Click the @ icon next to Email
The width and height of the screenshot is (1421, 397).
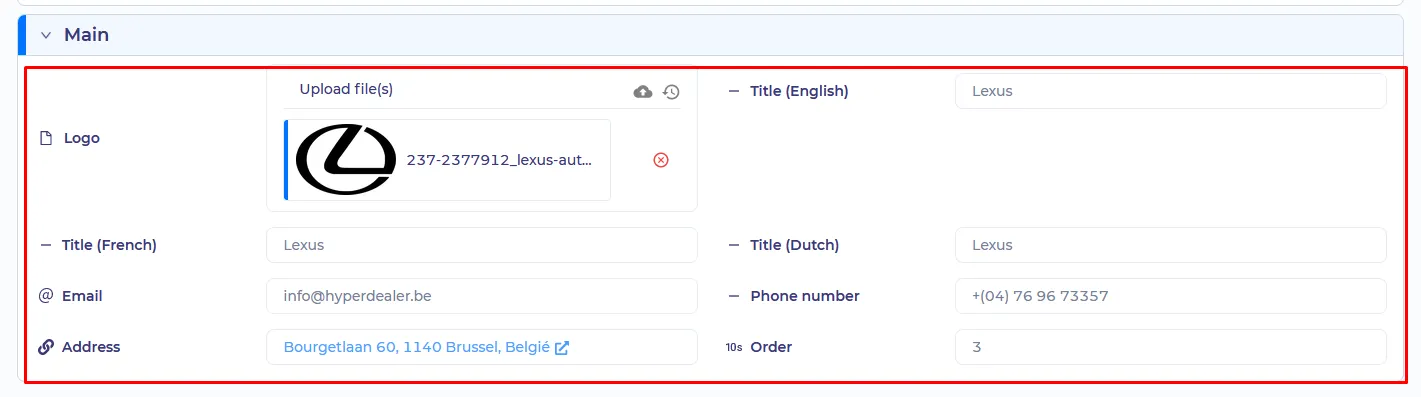pos(45,296)
